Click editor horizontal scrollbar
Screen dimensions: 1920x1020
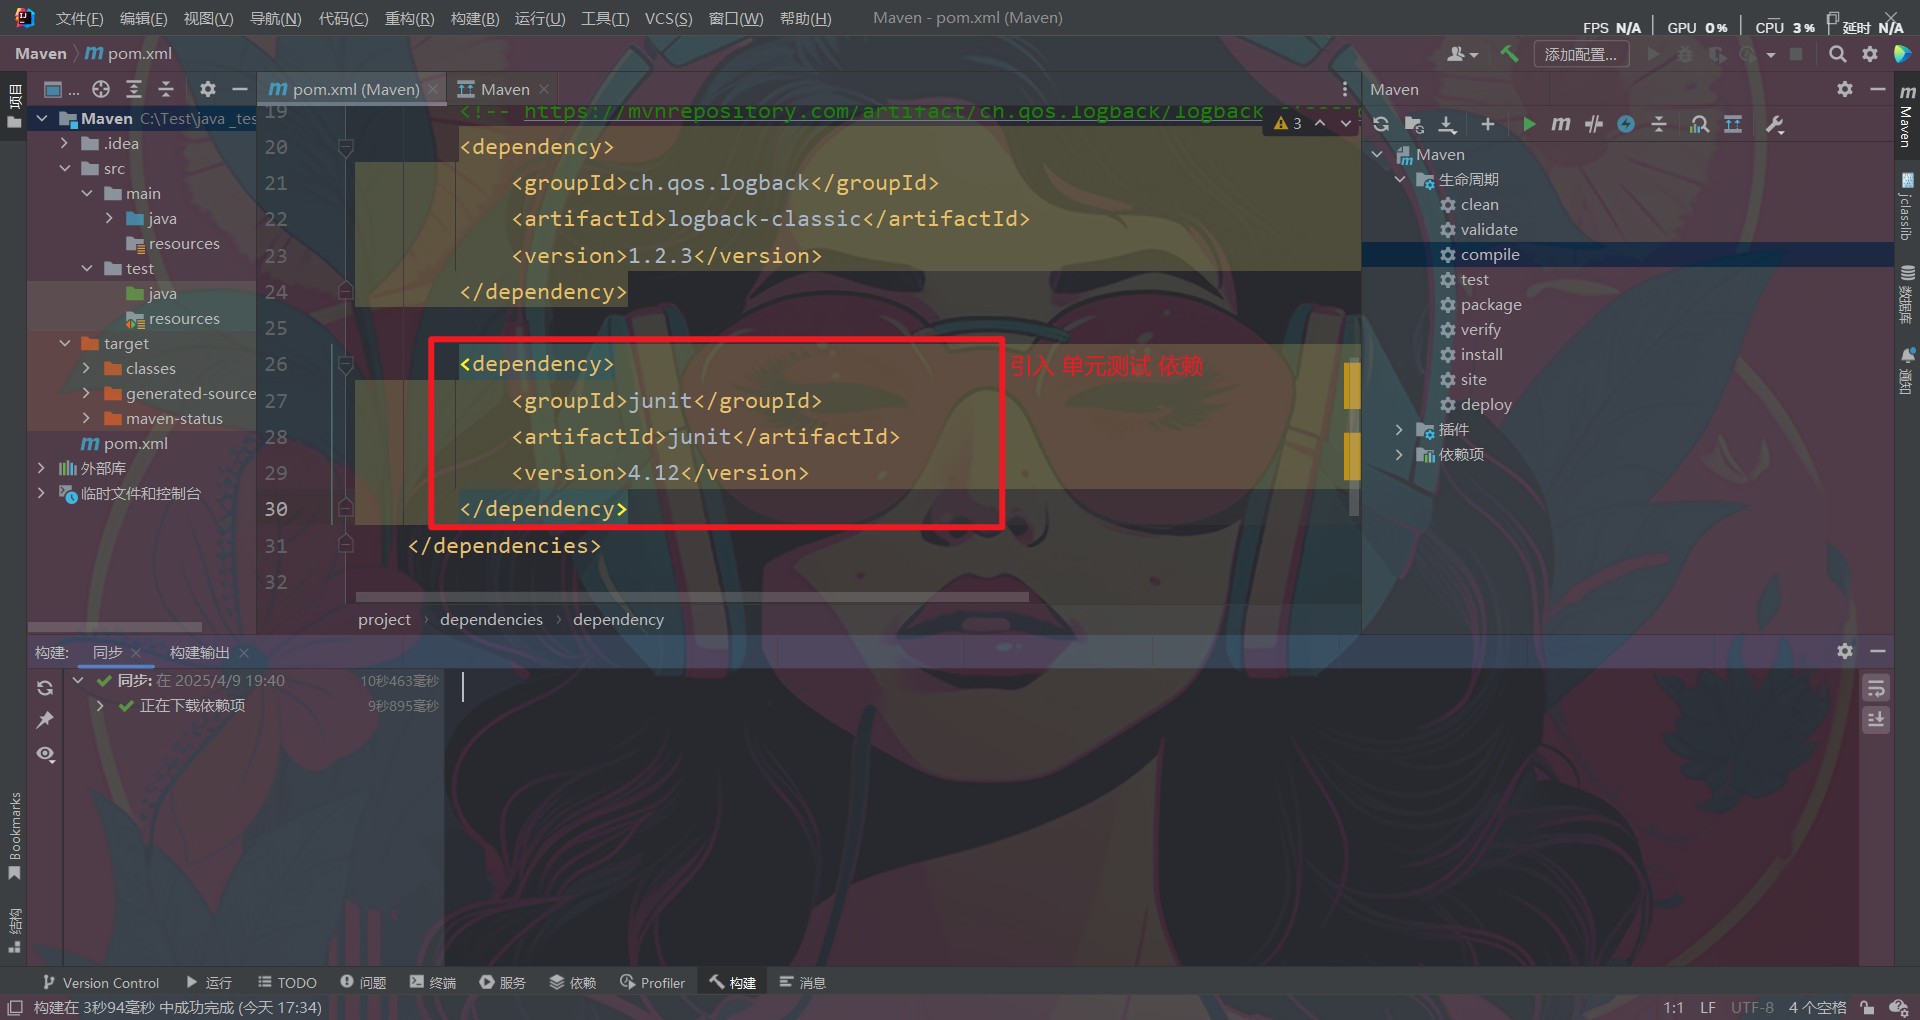coord(692,597)
